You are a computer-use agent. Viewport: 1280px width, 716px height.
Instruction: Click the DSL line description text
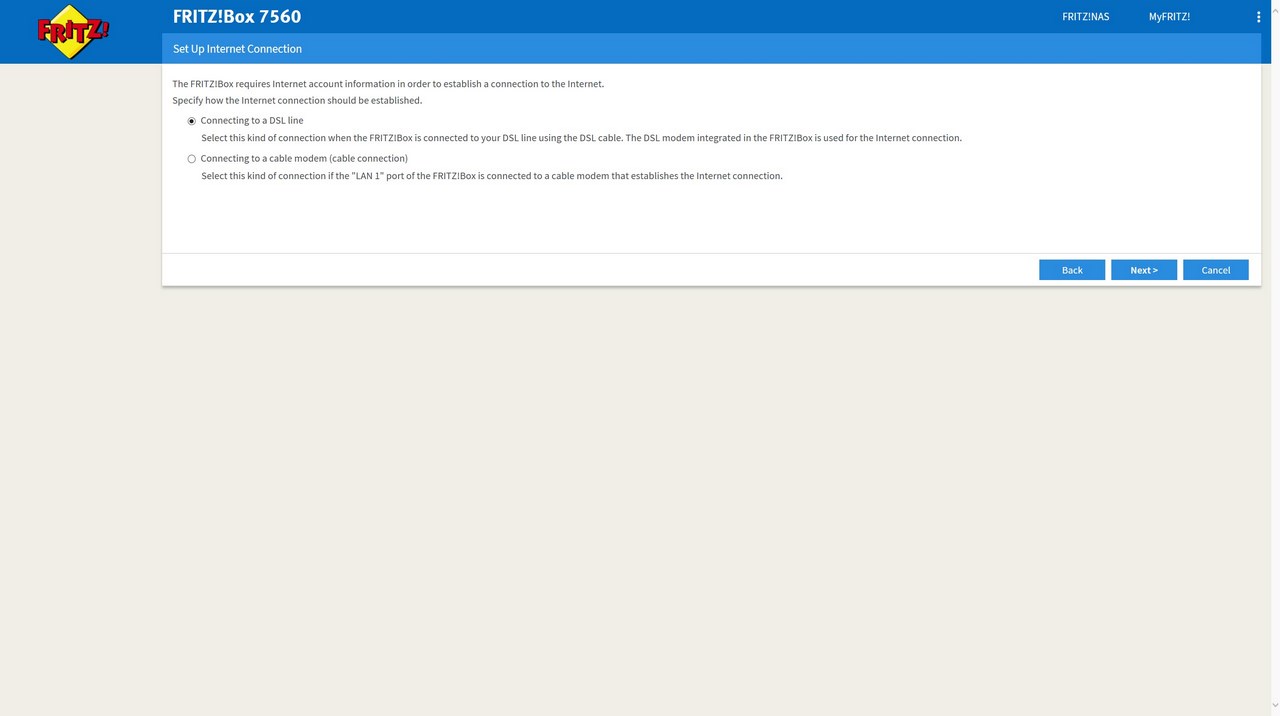(x=581, y=138)
